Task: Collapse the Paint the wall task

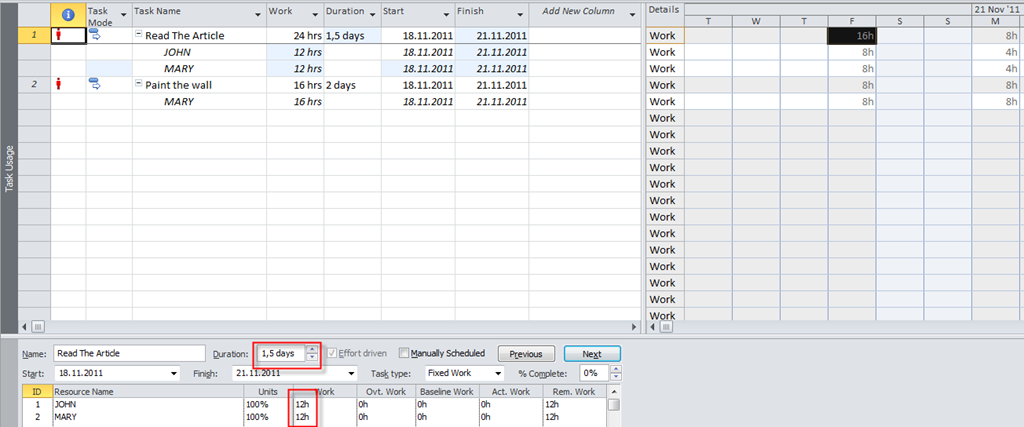Action: pos(139,85)
